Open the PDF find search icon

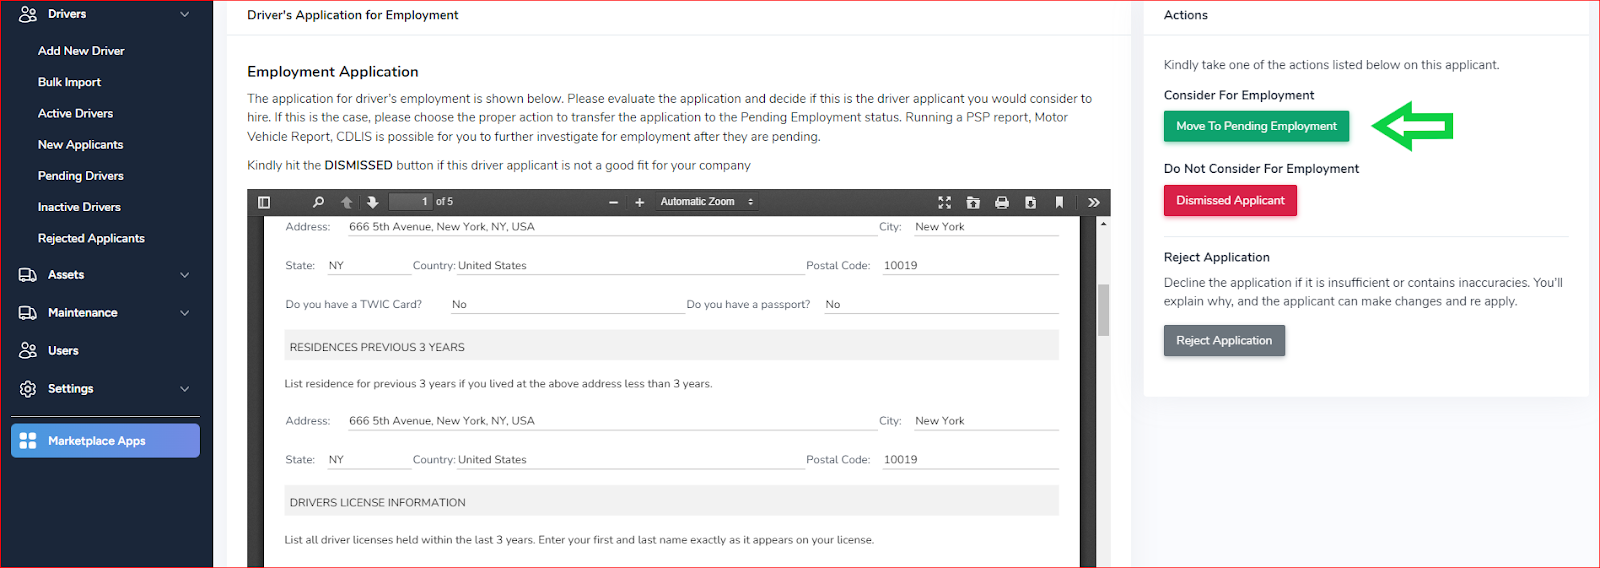(318, 202)
